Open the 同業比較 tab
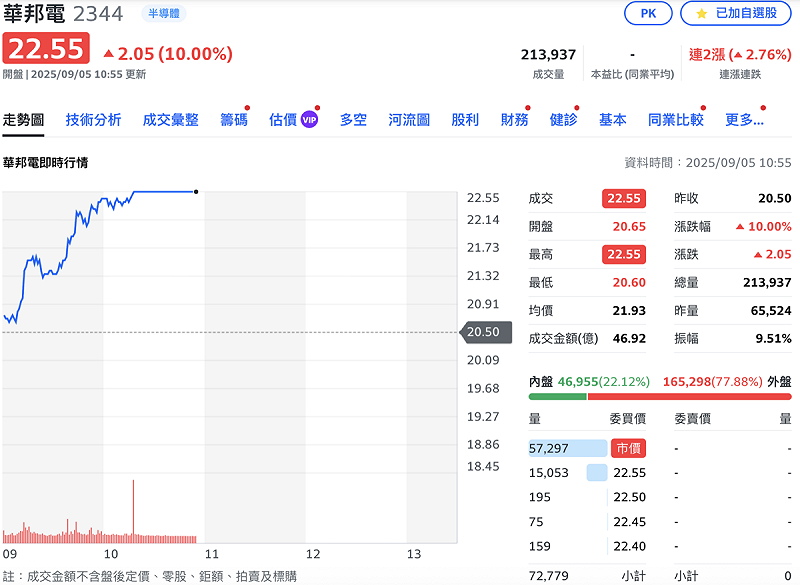800x585 pixels. pyautogui.click(x=676, y=120)
